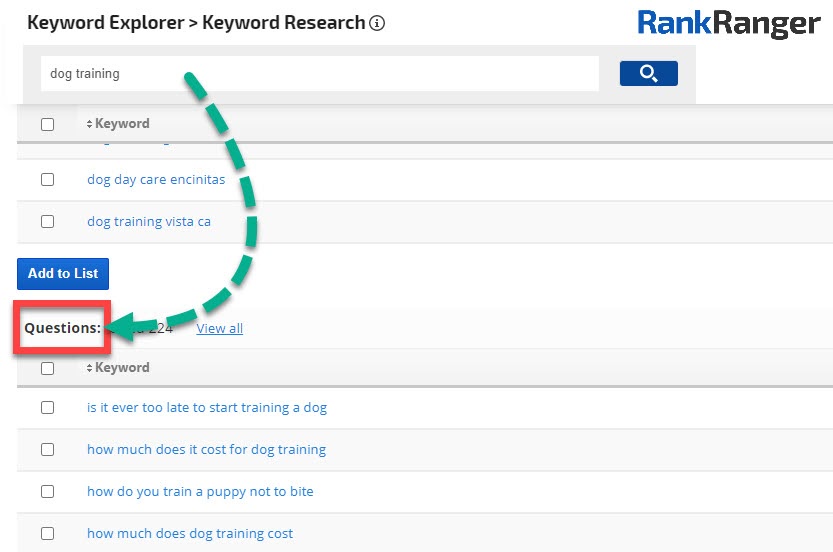Click the info icon beside Keyword Research
The width and height of the screenshot is (833, 552).
377,23
